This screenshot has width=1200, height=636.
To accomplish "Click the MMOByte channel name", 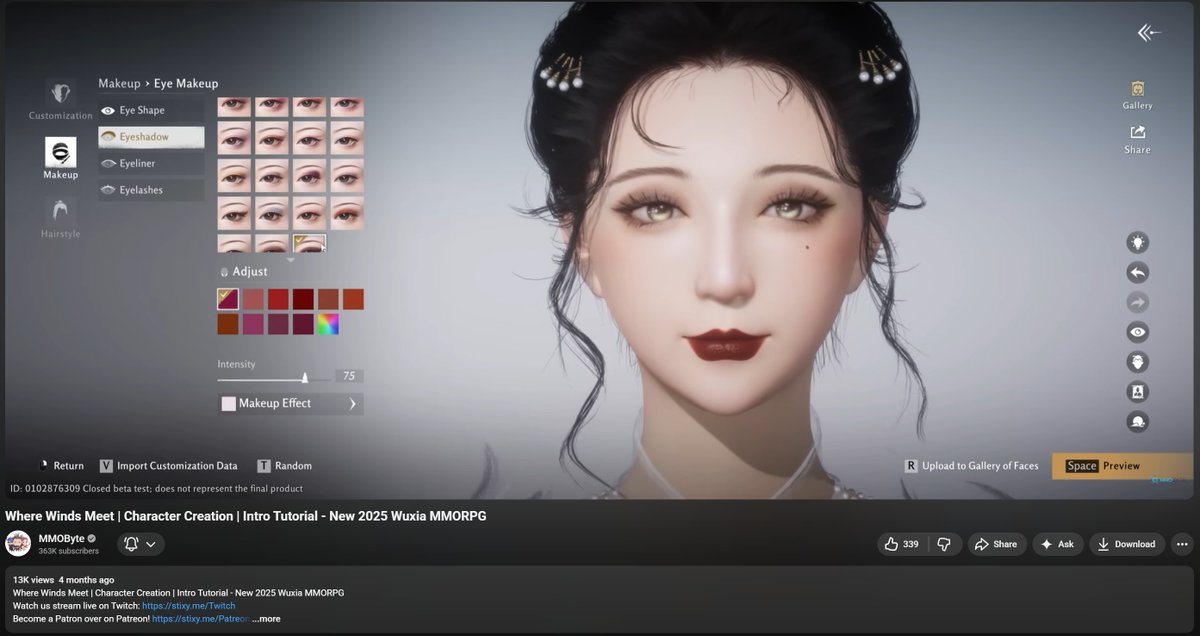I will [x=61, y=538].
